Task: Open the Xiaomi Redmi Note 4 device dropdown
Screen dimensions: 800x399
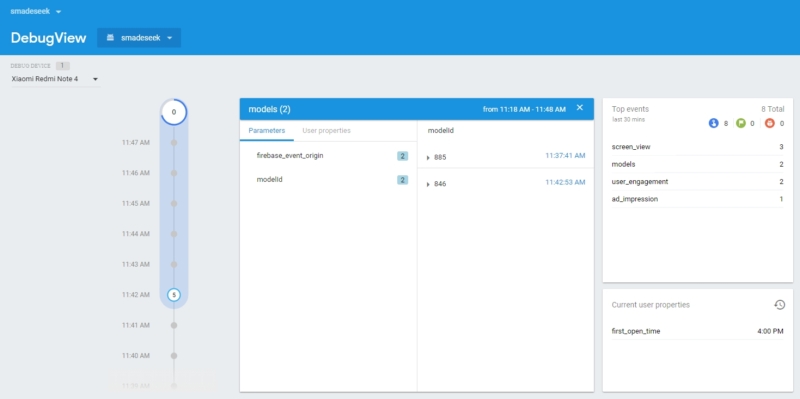Action: [x=55, y=79]
